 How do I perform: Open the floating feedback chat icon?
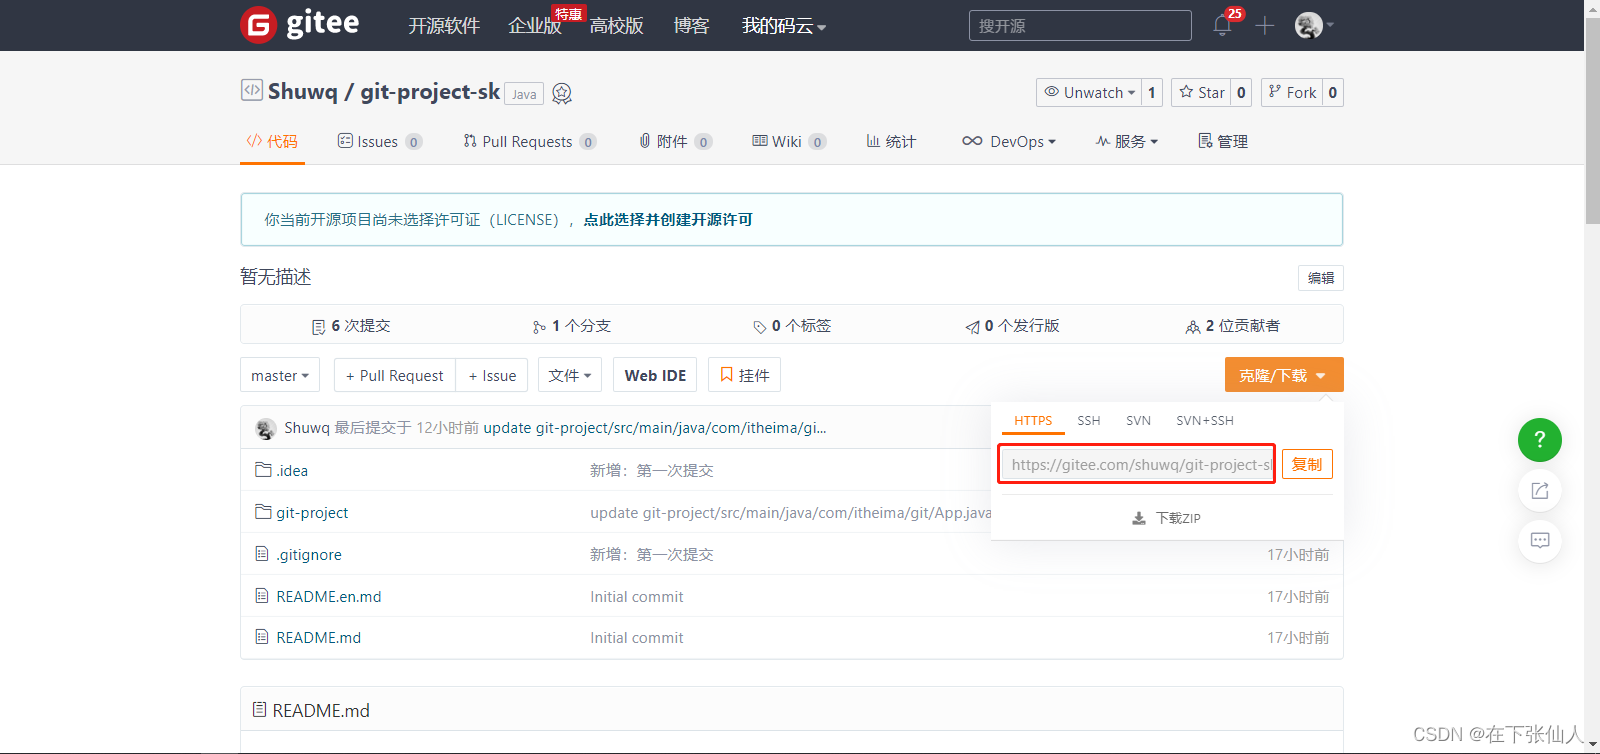[1540, 541]
